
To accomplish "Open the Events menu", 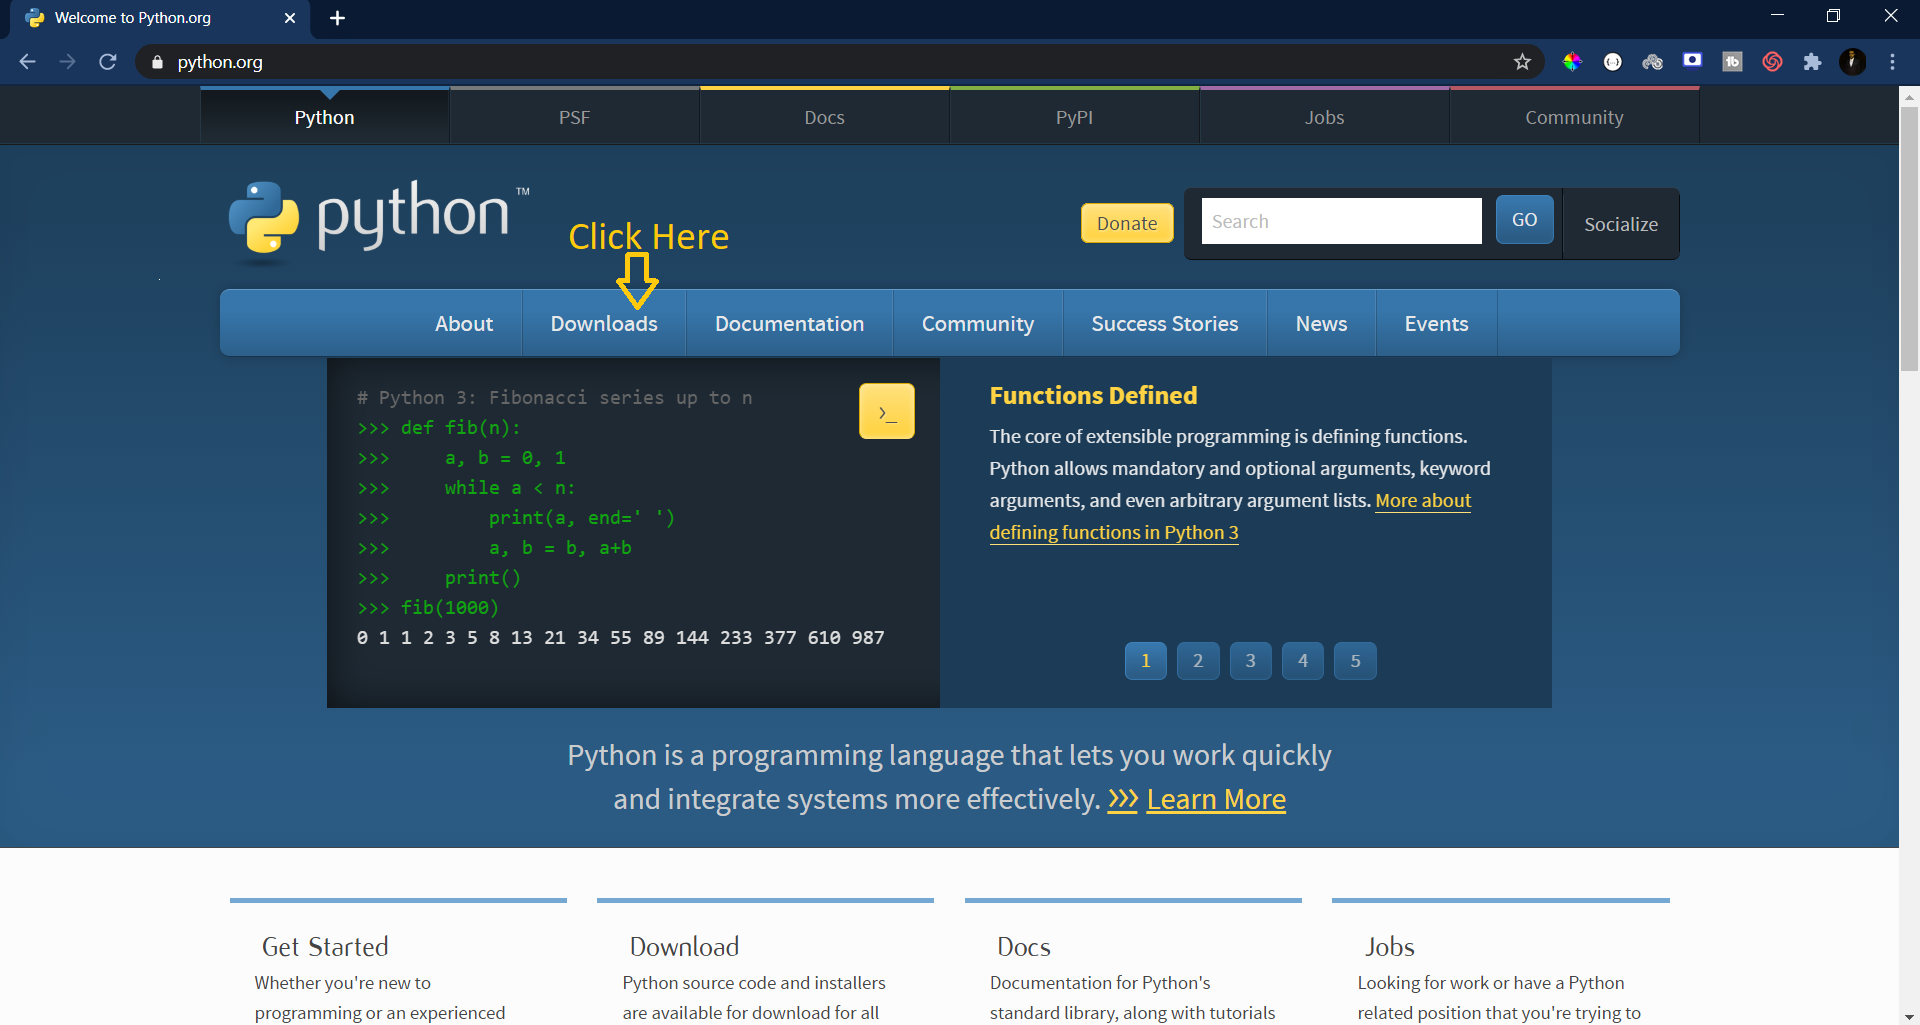I will (1436, 324).
